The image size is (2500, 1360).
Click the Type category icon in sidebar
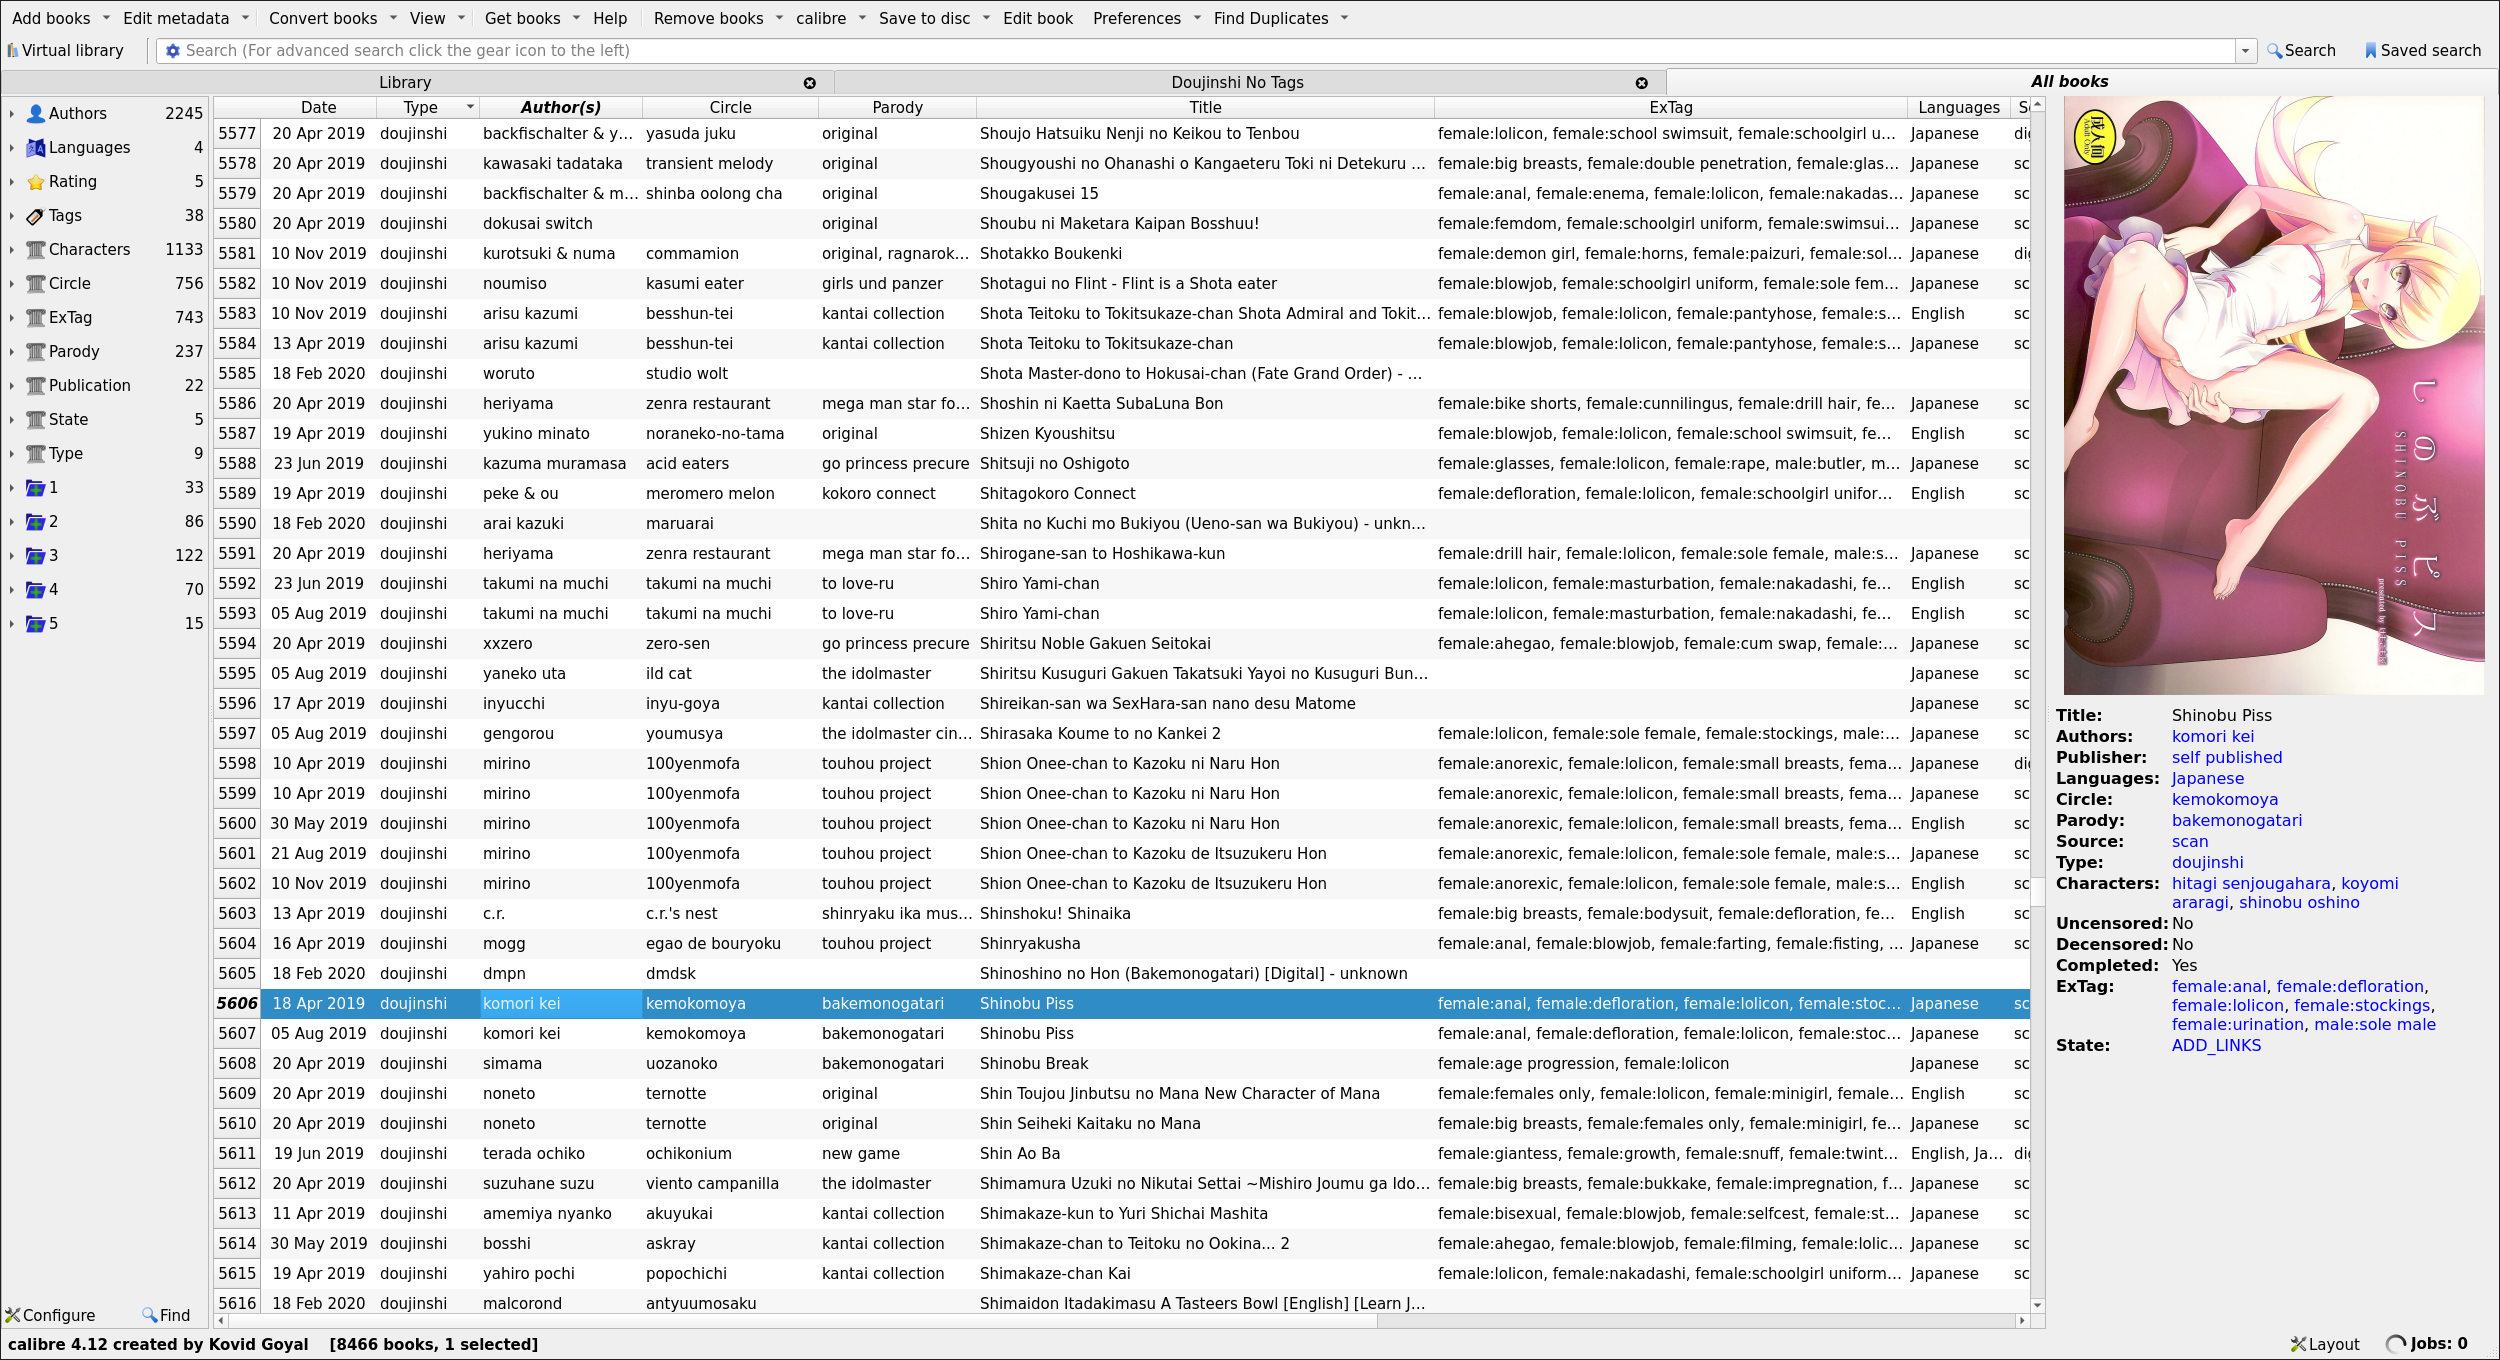click(x=36, y=454)
